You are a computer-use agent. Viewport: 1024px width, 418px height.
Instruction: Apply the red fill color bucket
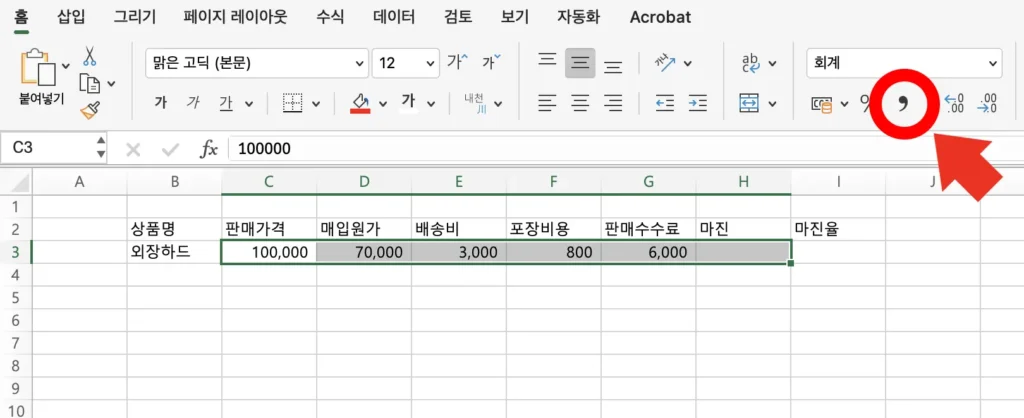pyautogui.click(x=360, y=103)
